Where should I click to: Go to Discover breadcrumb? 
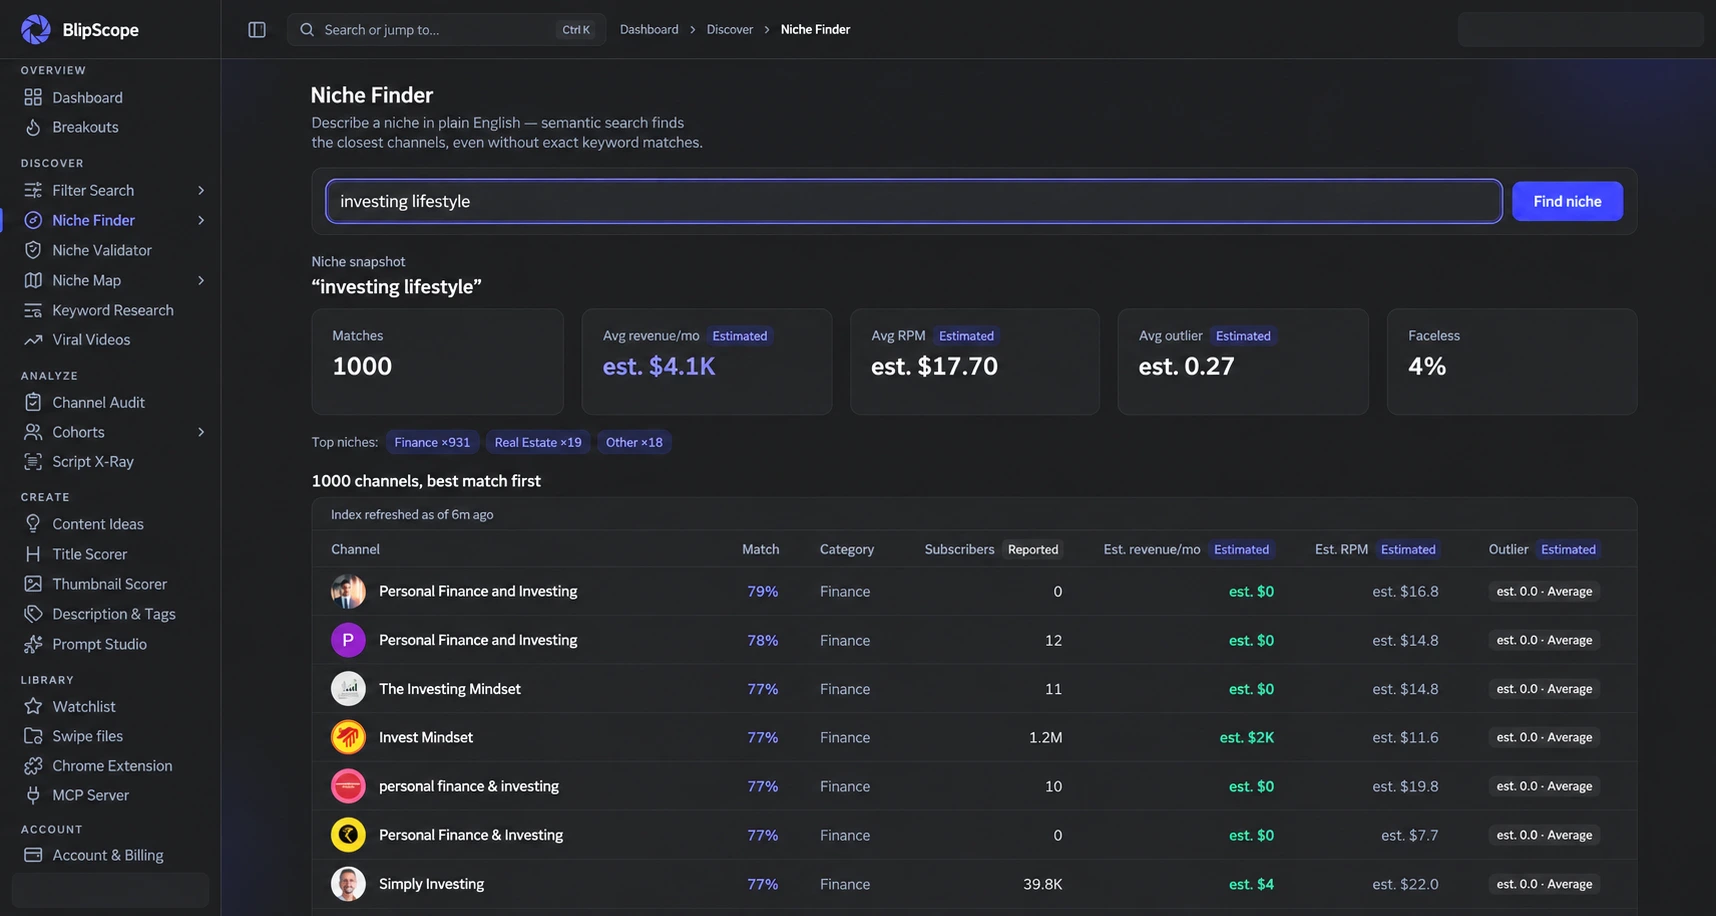coord(730,30)
